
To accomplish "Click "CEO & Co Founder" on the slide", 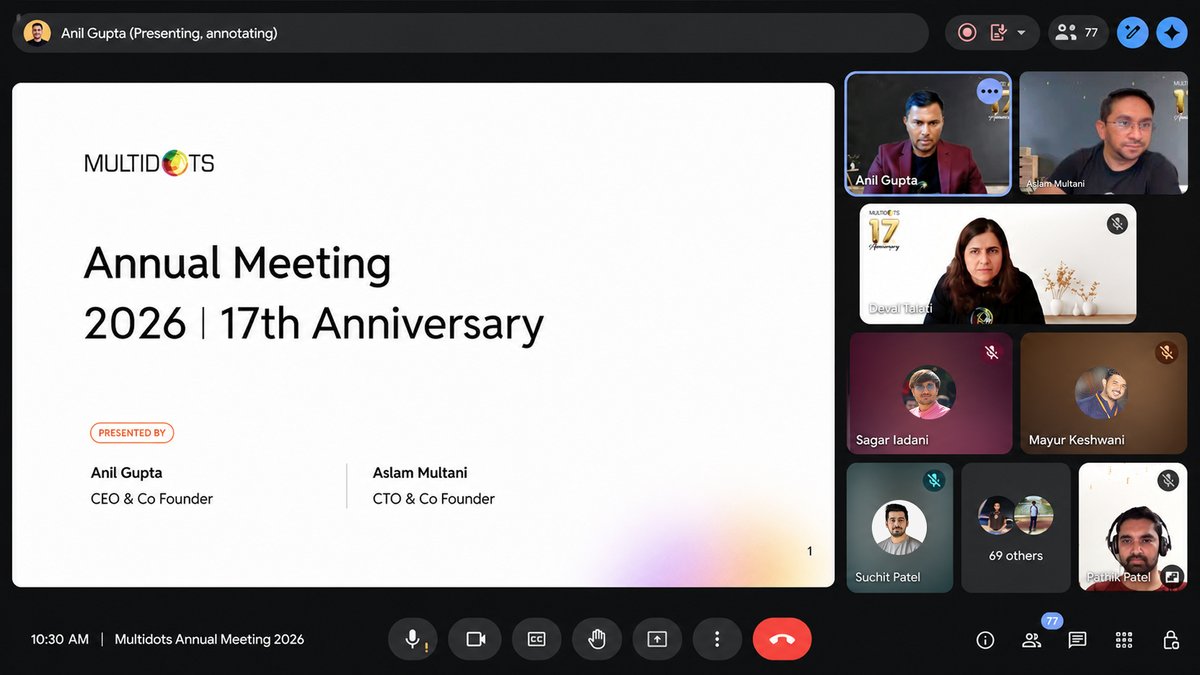I will click(x=152, y=499).
